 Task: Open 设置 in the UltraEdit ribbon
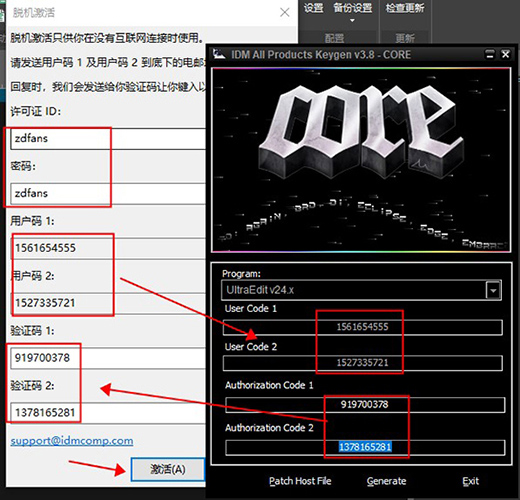click(313, 8)
